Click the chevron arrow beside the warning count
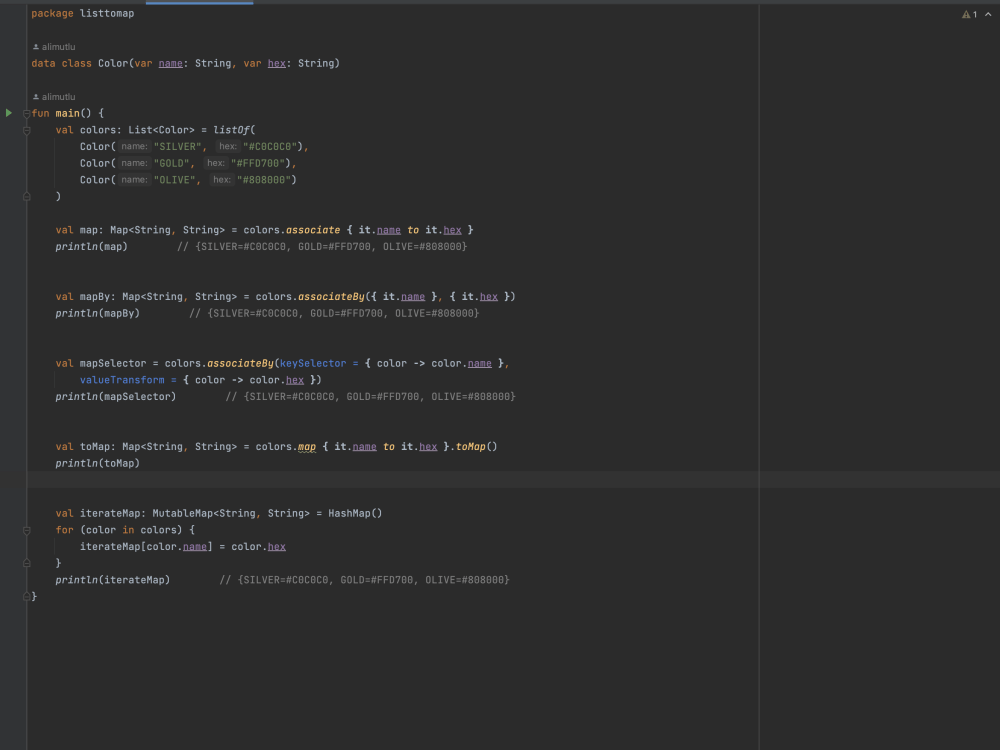This screenshot has width=1000, height=750. (988, 14)
